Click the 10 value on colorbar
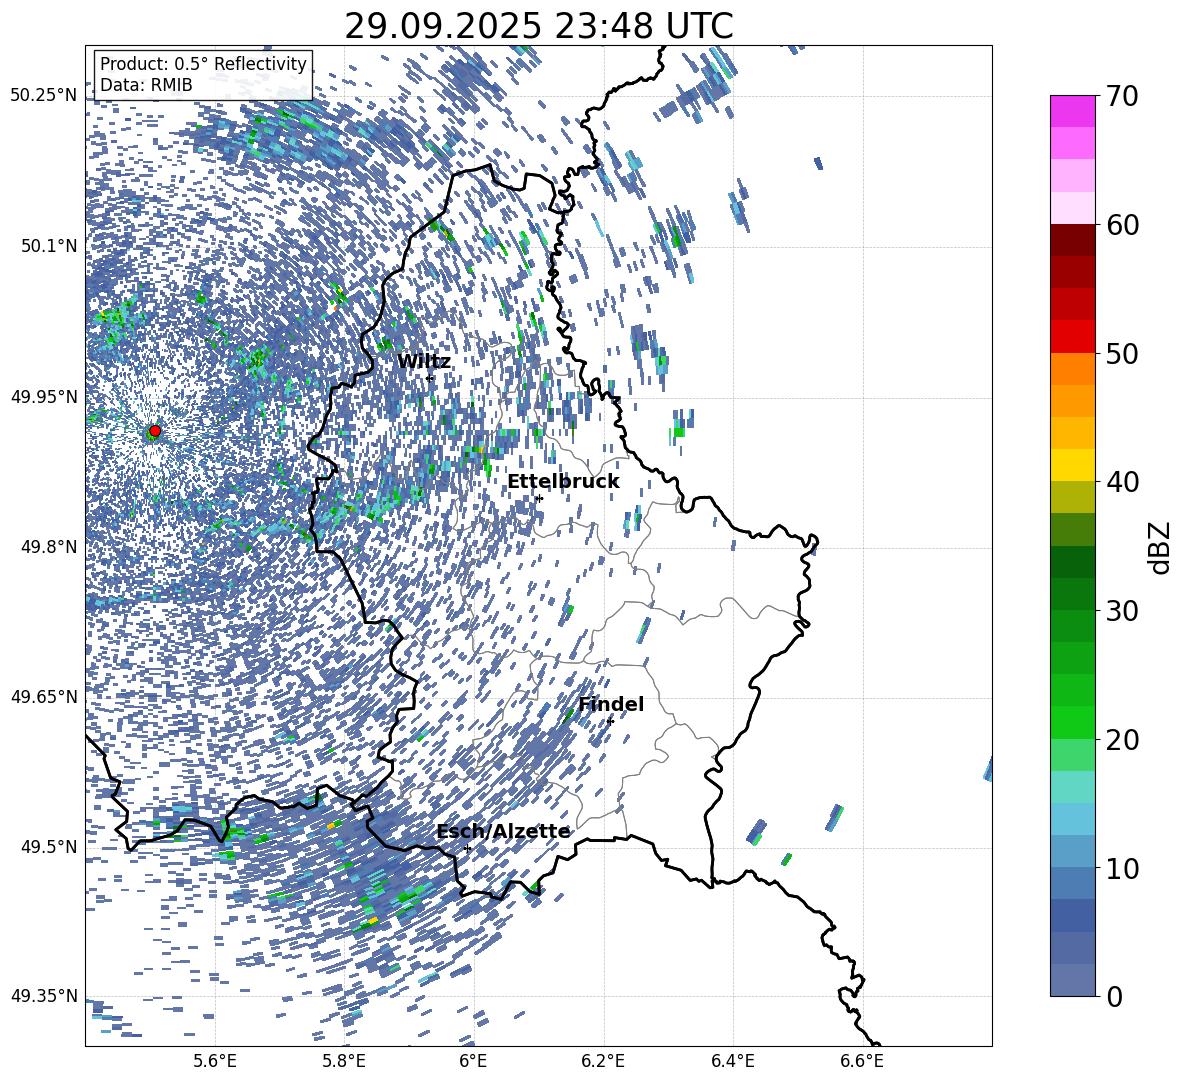This screenshot has height=1081, width=1184. (x=1121, y=869)
